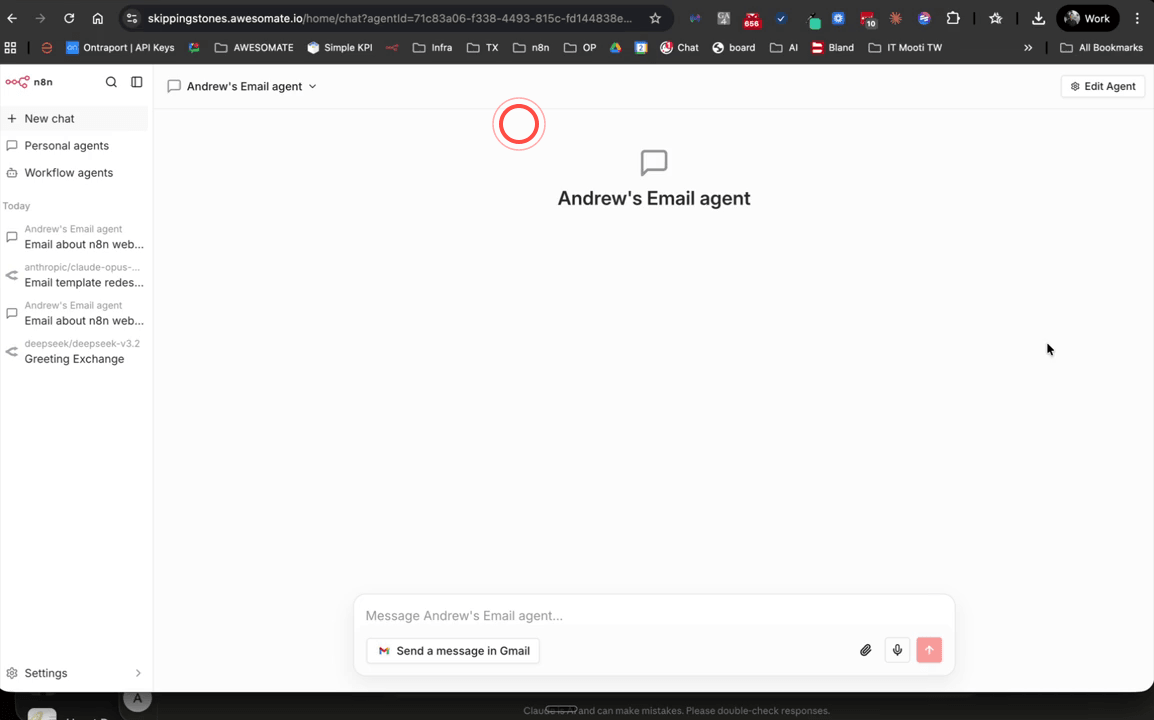Open the Andrew's Email agent dropdown
This screenshot has height=720, width=1154.
313,86
